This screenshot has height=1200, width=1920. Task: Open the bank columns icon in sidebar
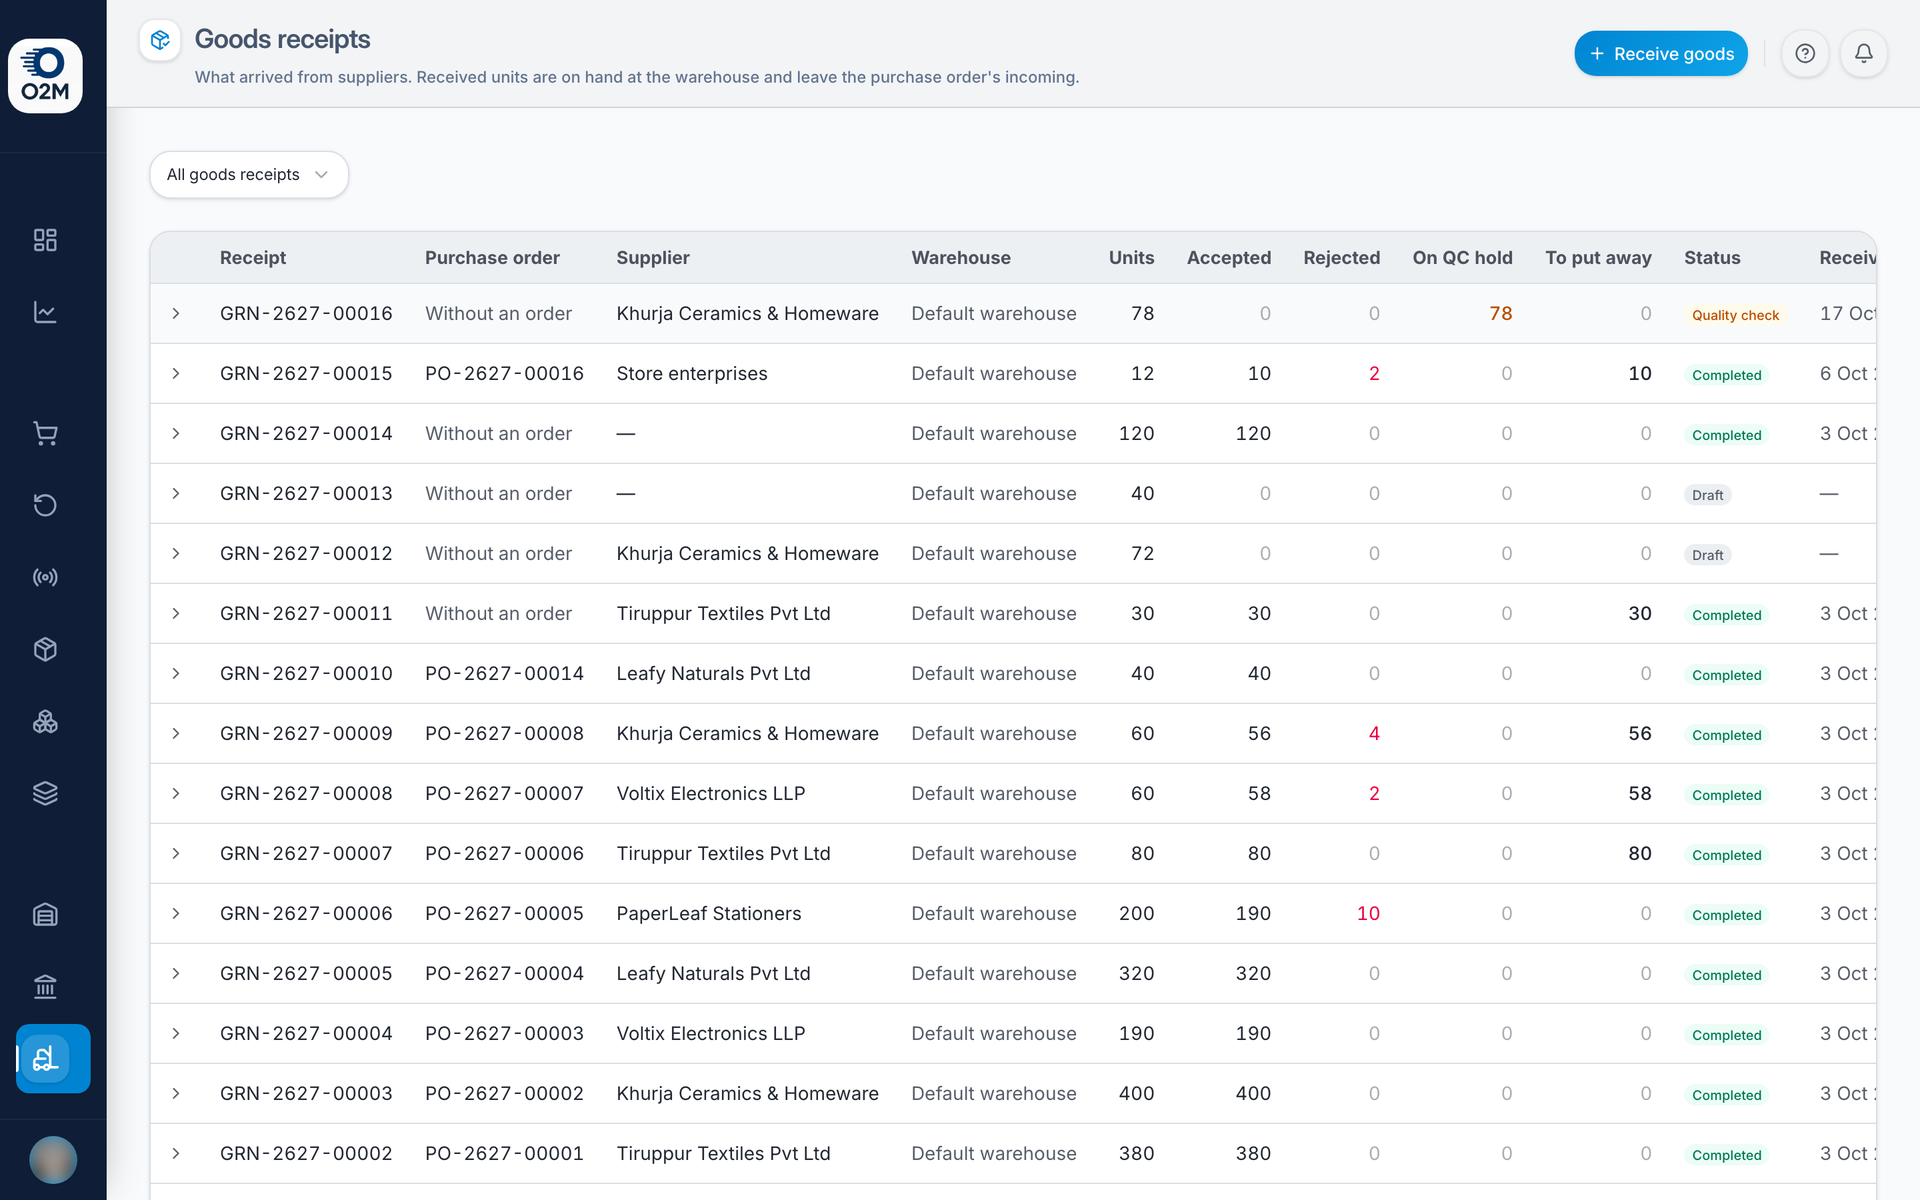[x=45, y=986]
